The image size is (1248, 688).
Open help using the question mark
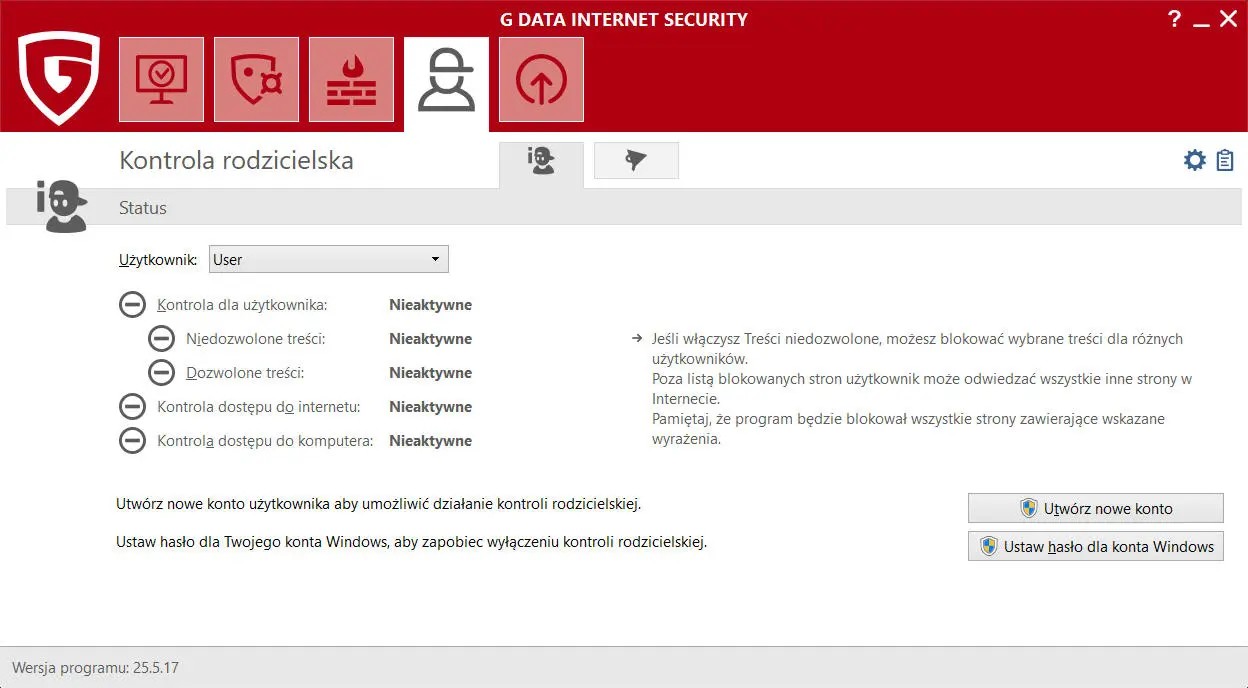tap(1174, 18)
